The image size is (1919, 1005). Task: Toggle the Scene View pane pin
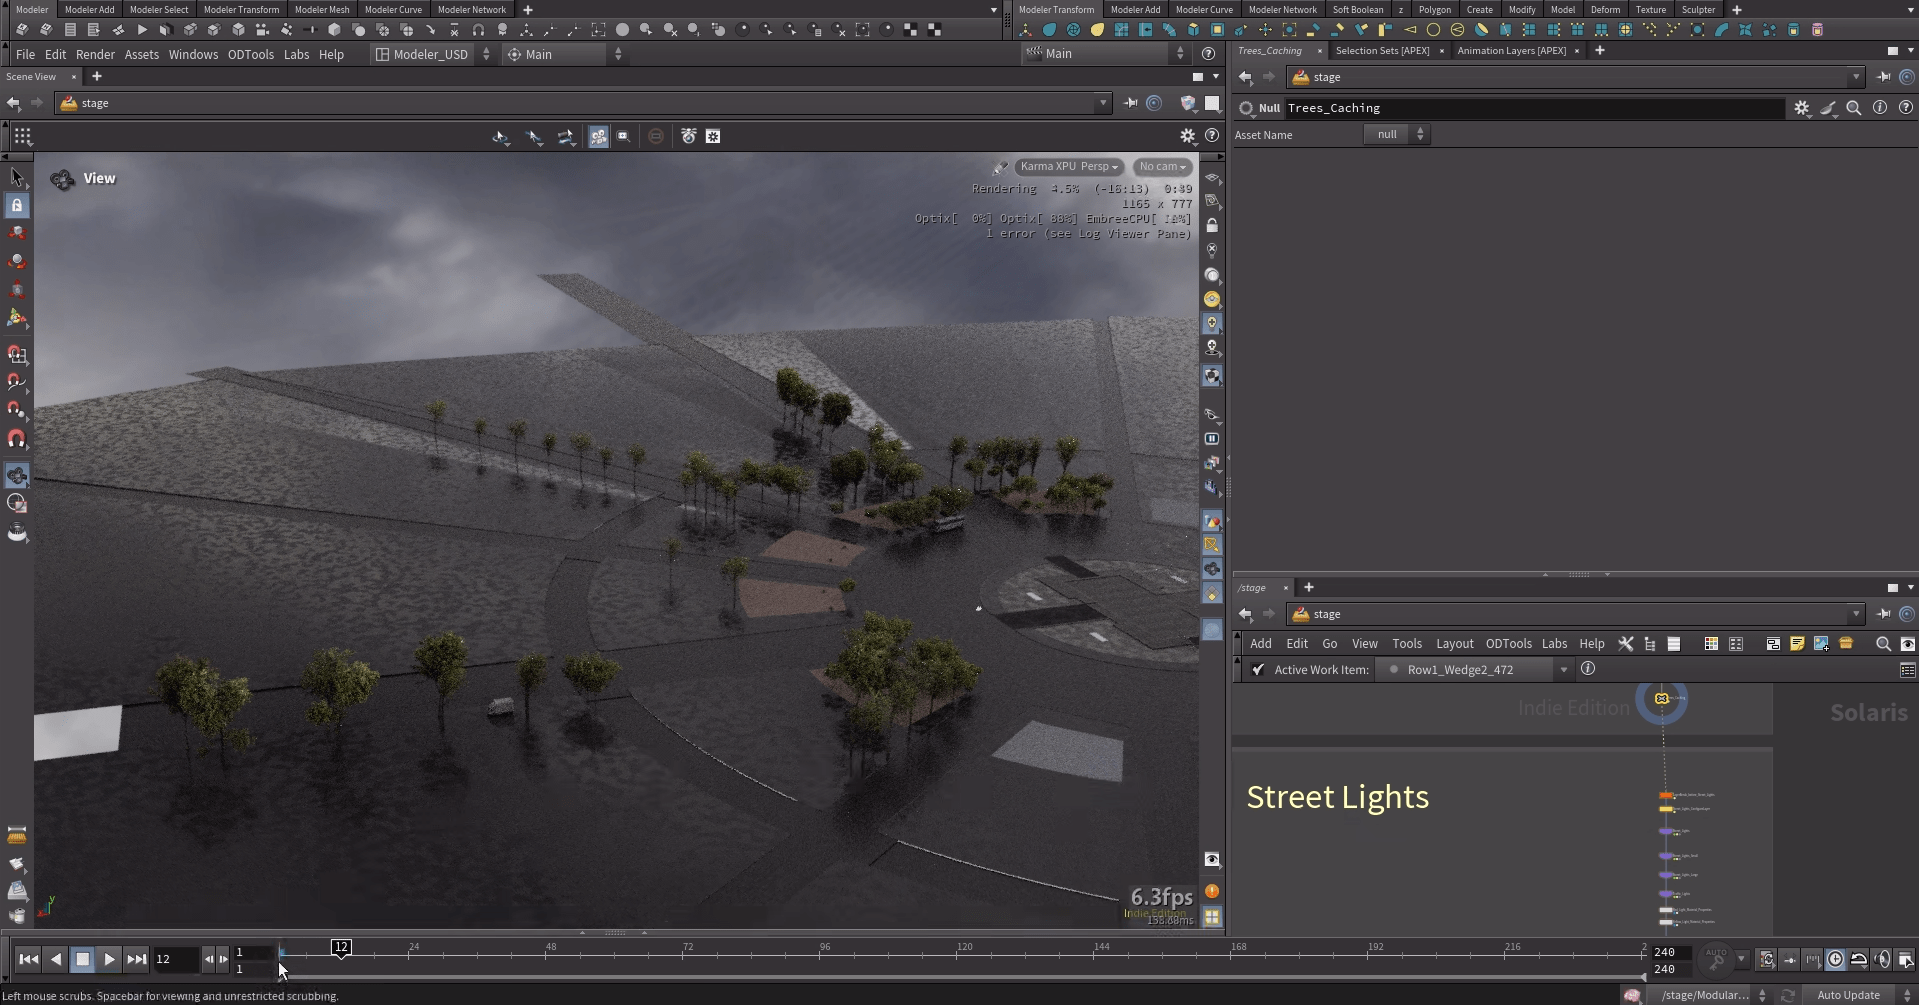pos(1130,103)
